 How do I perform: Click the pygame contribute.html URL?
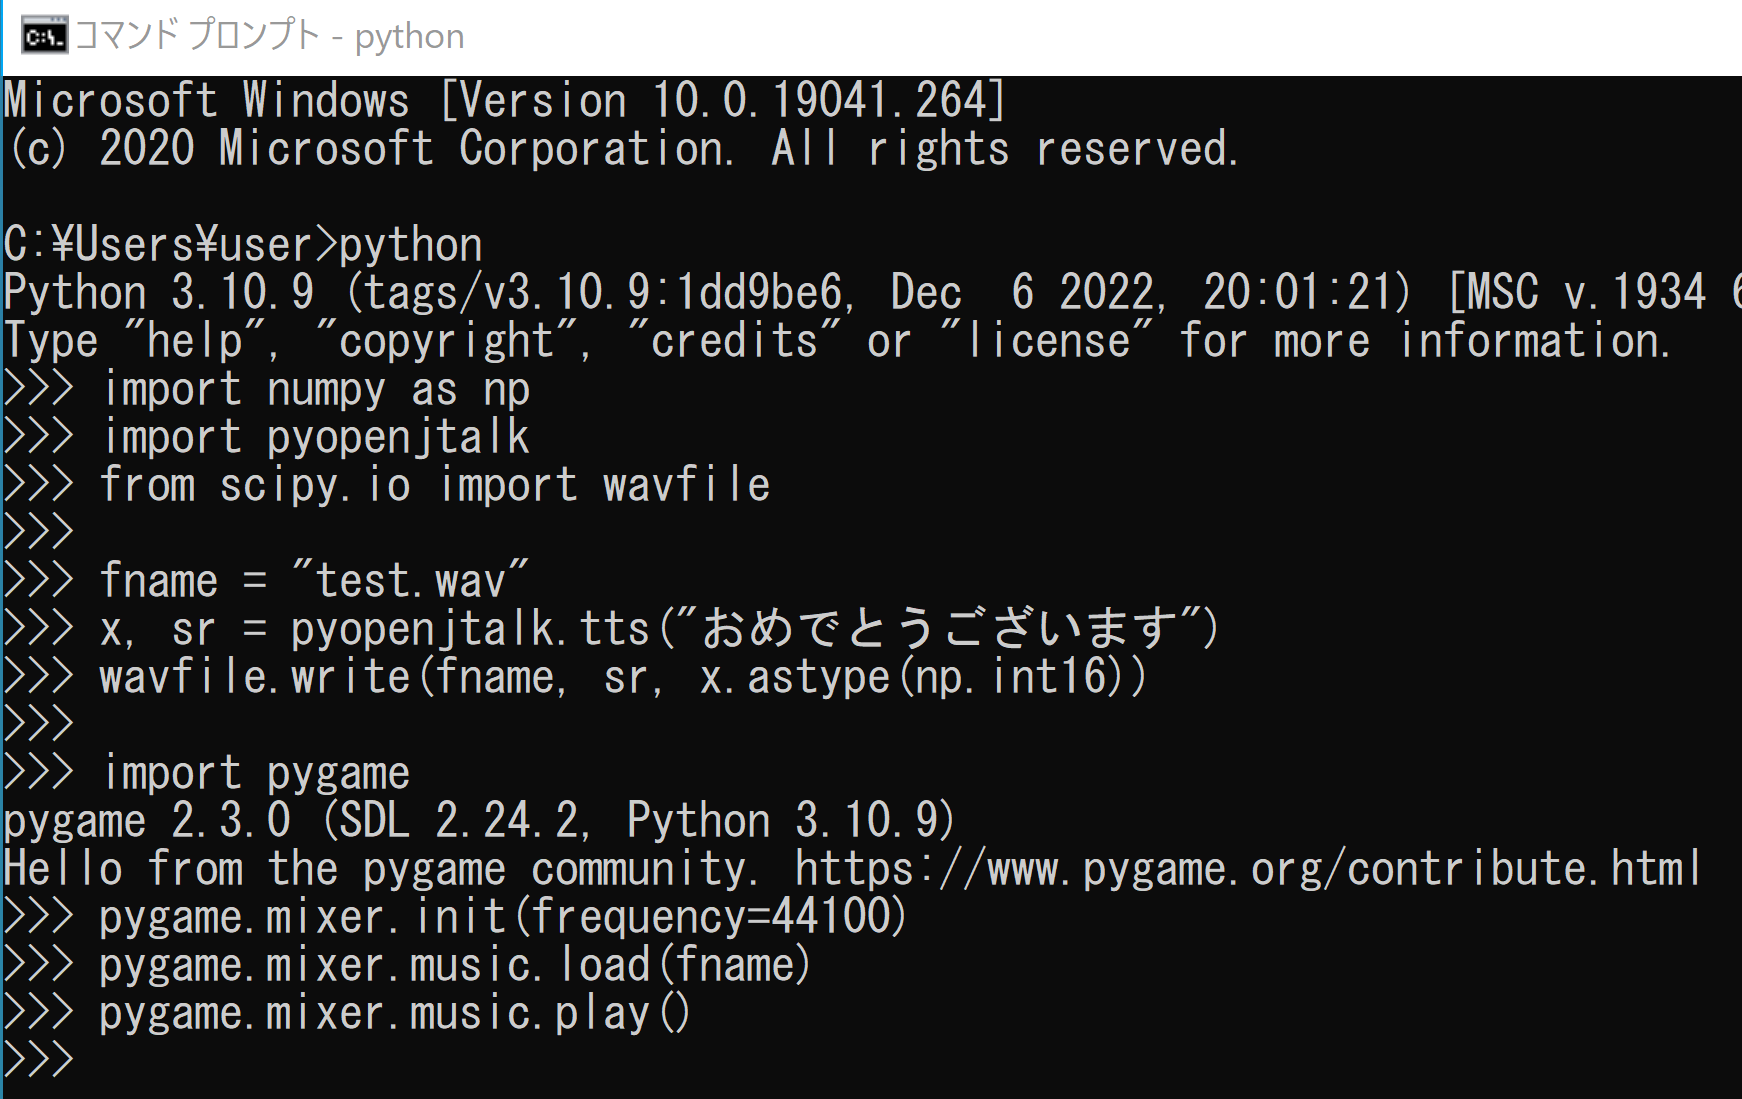pos(1247,868)
